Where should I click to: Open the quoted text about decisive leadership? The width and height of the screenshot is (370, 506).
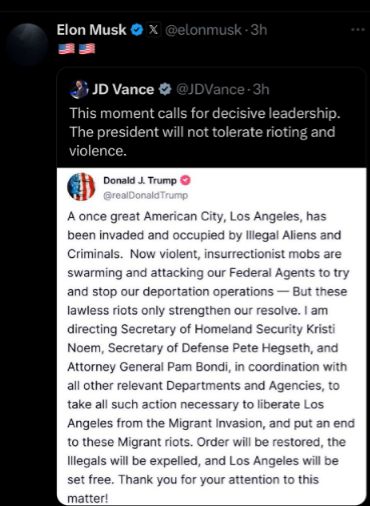pyautogui.click(x=204, y=132)
